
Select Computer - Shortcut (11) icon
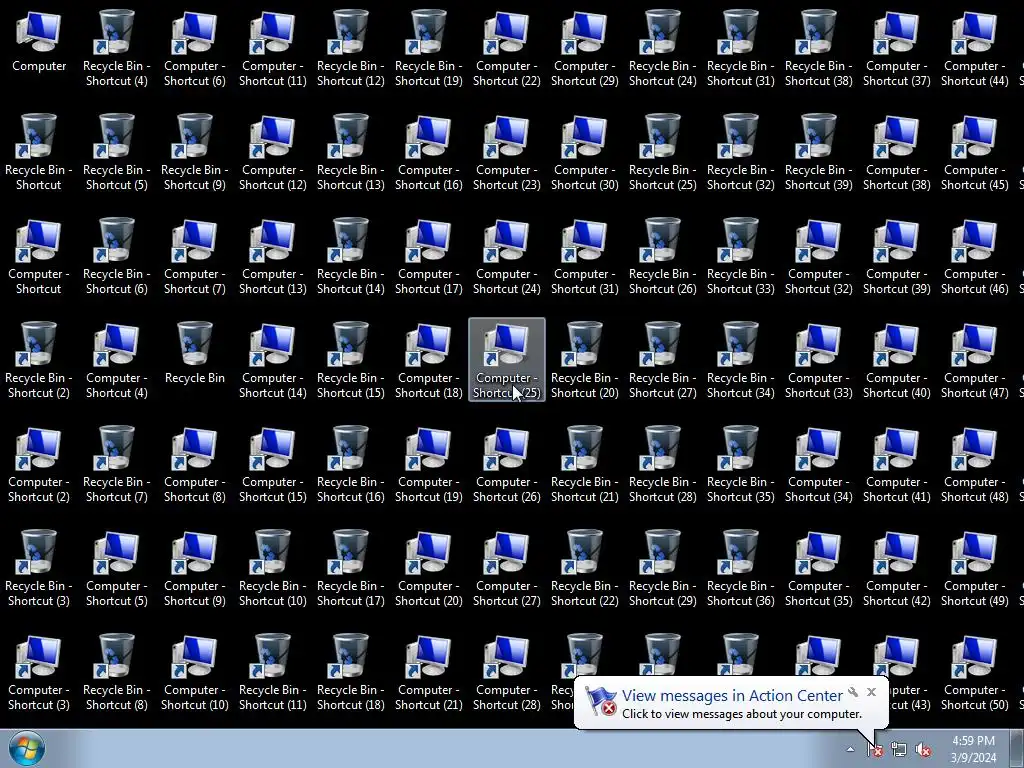click(272, 48)
